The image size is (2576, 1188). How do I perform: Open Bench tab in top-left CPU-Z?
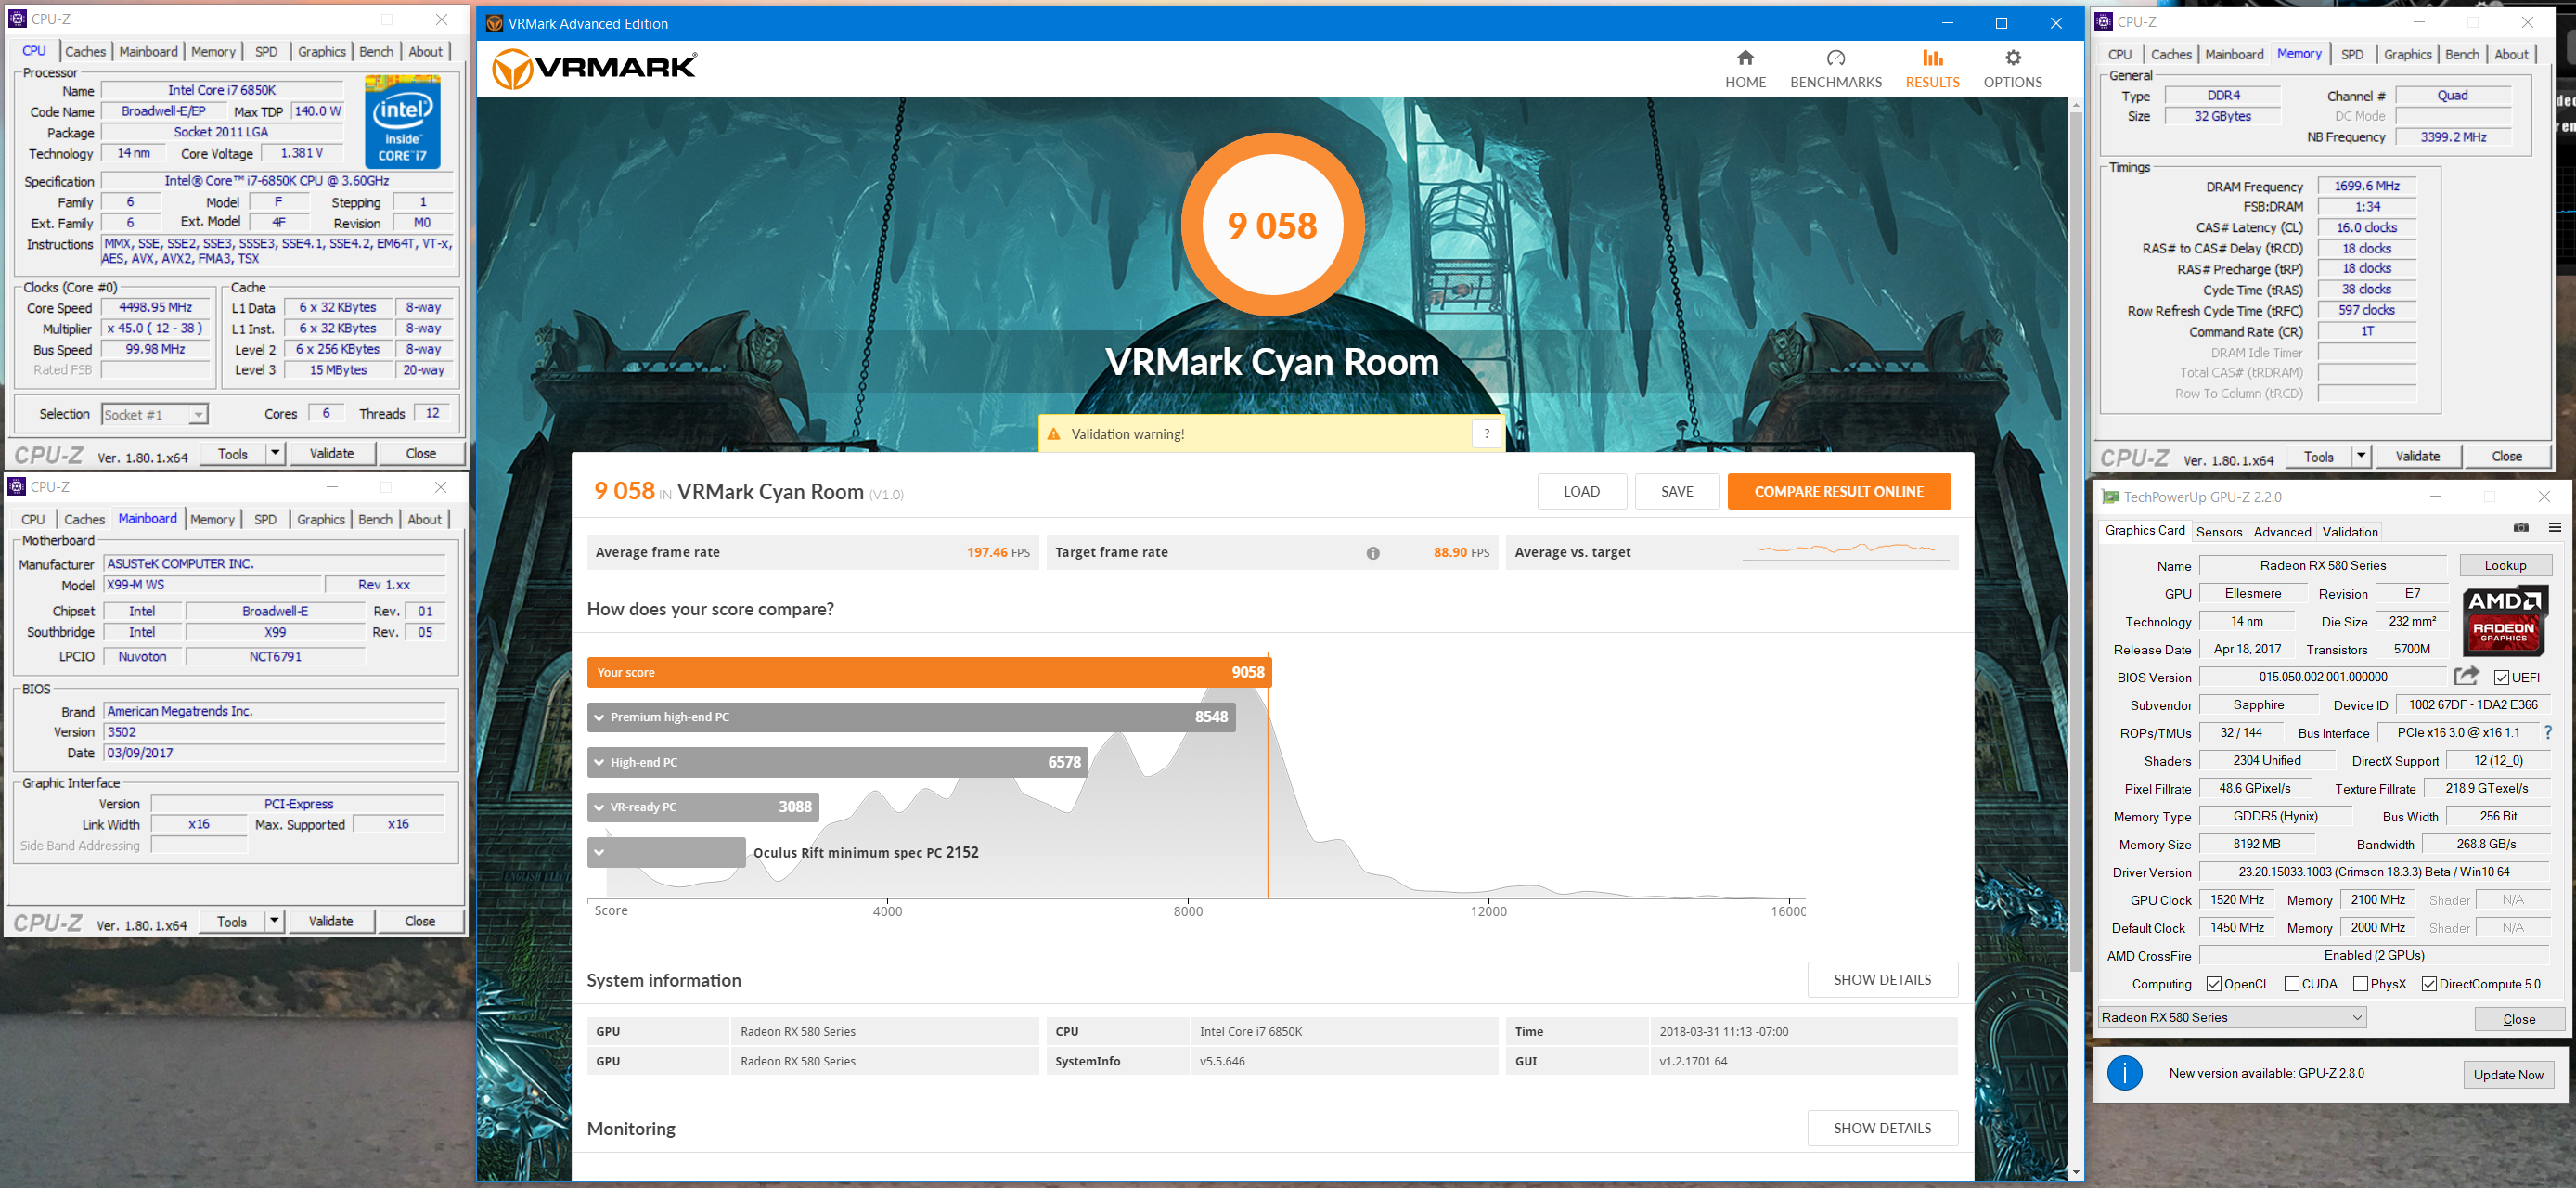(x=376, y=52)
